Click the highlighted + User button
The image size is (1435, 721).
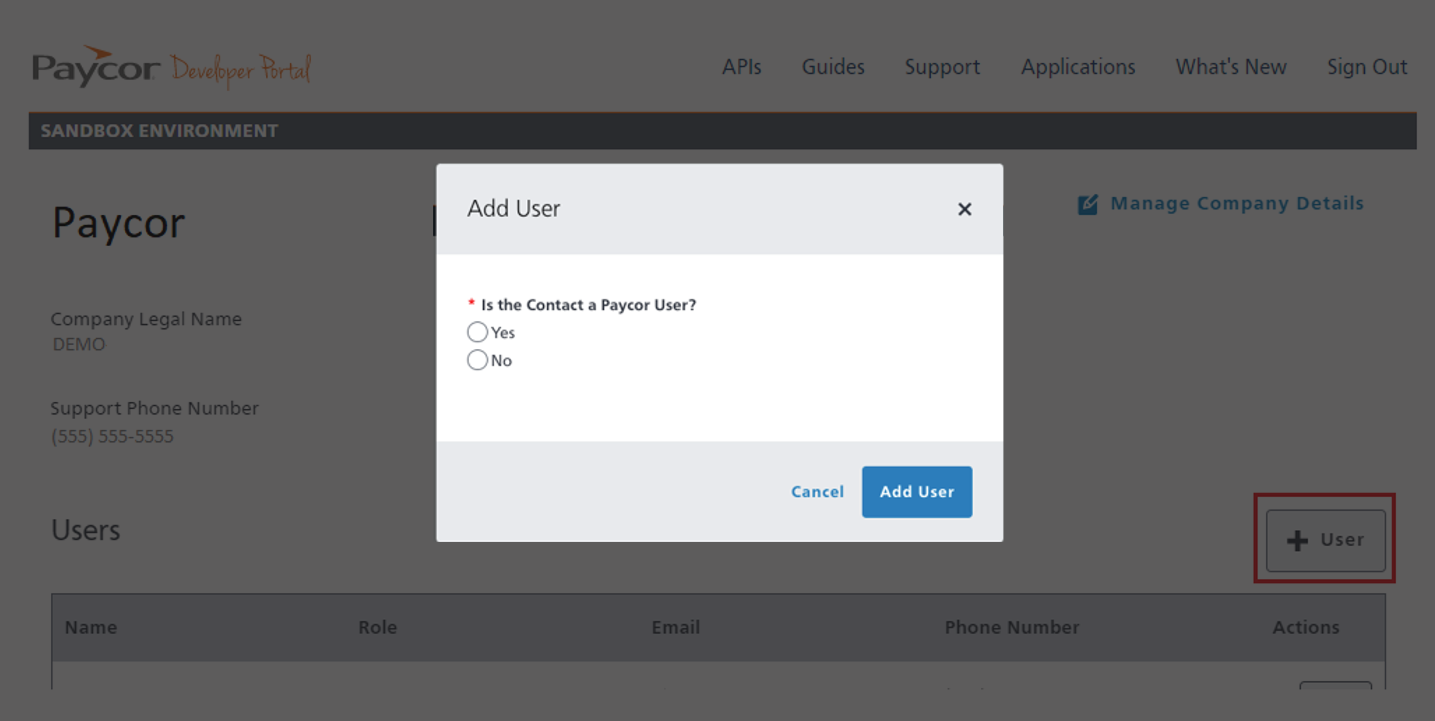(1324, 539)
